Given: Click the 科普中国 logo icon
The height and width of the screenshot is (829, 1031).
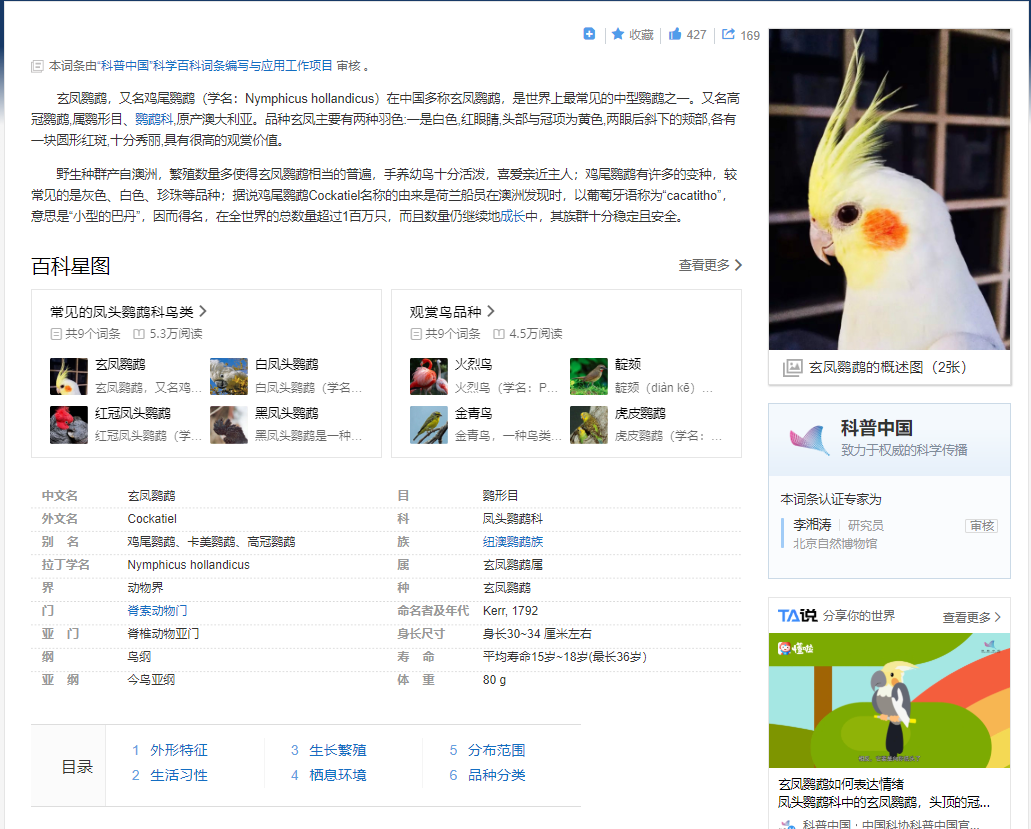Looking at the screenshot, I should [x=809, y=439].
